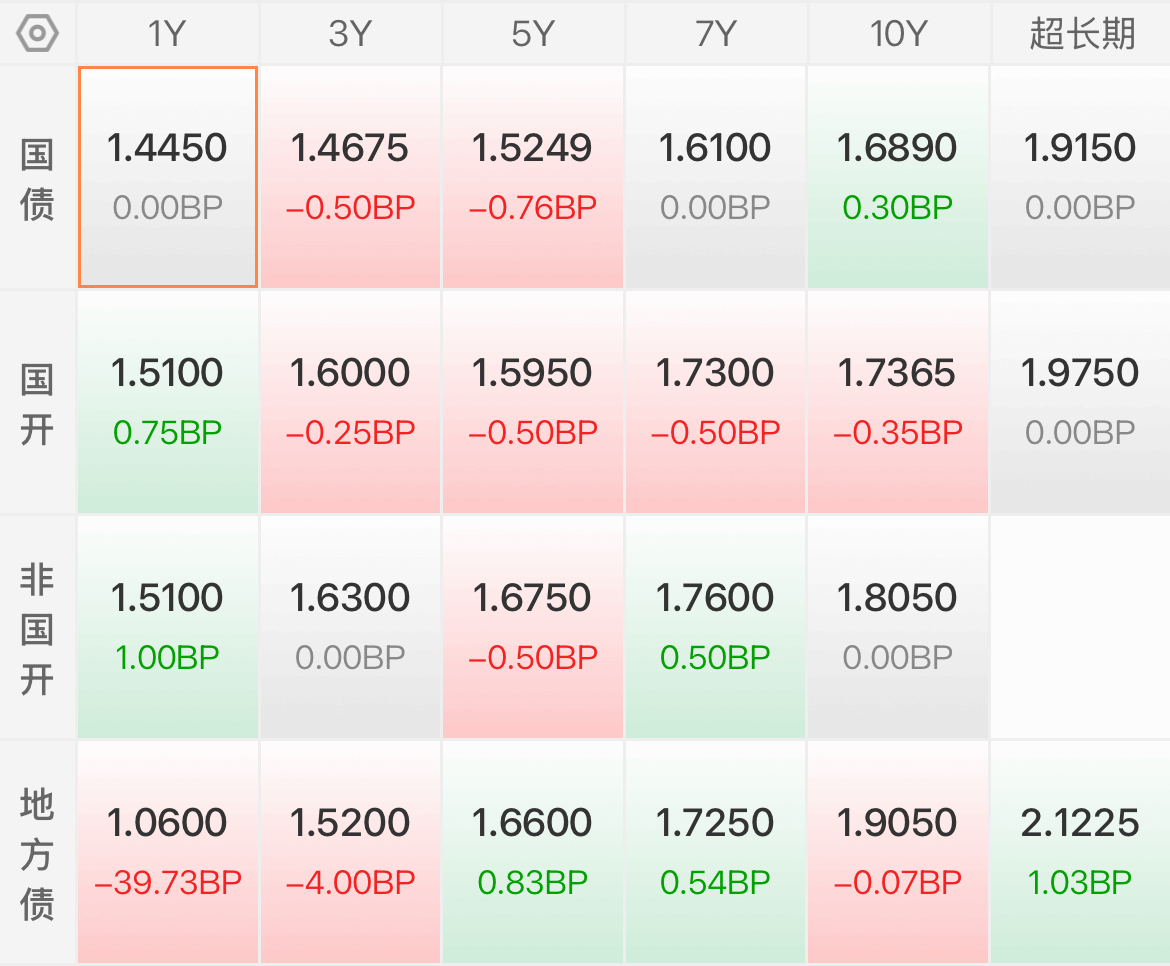Image resolution: width=1170 pixels, height=966 pixels.
Task: Open 地方债 3Y cell with -4.00BP
Action: (350, 852)
